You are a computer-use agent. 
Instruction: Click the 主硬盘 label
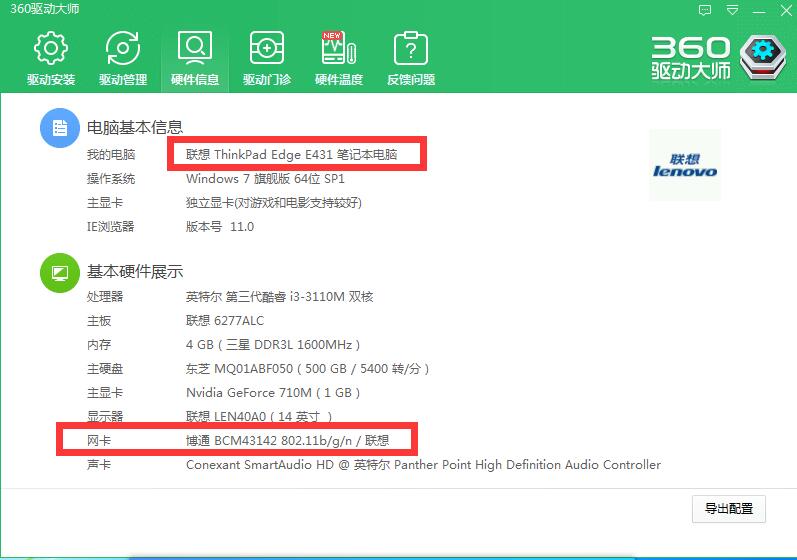[105, 368]
